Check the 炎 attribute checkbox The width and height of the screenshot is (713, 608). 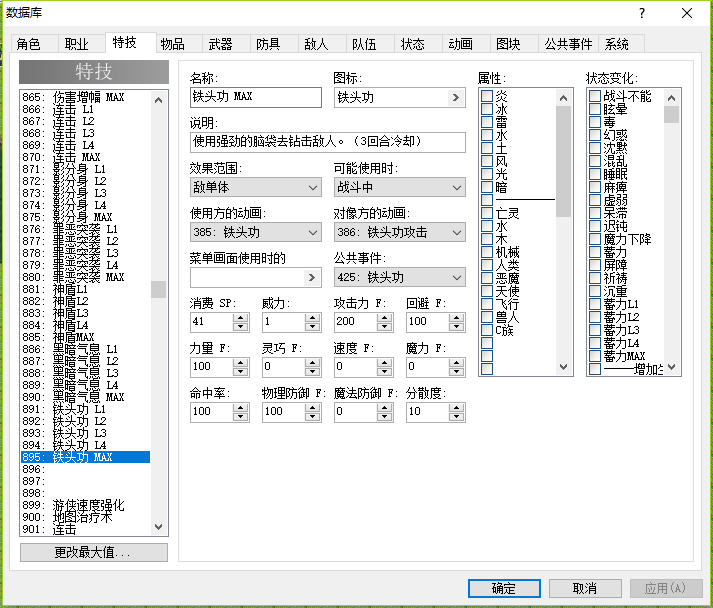(487, 96)
